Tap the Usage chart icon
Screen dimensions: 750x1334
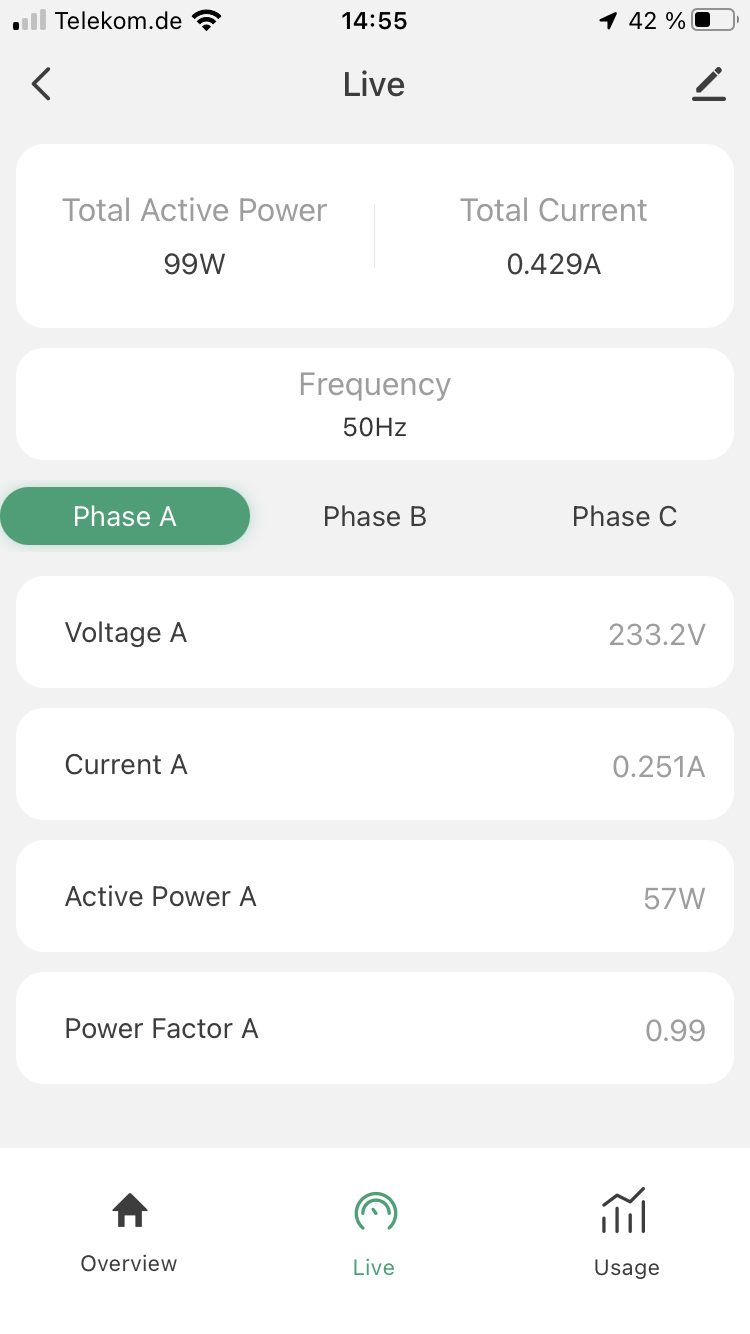624,1211
